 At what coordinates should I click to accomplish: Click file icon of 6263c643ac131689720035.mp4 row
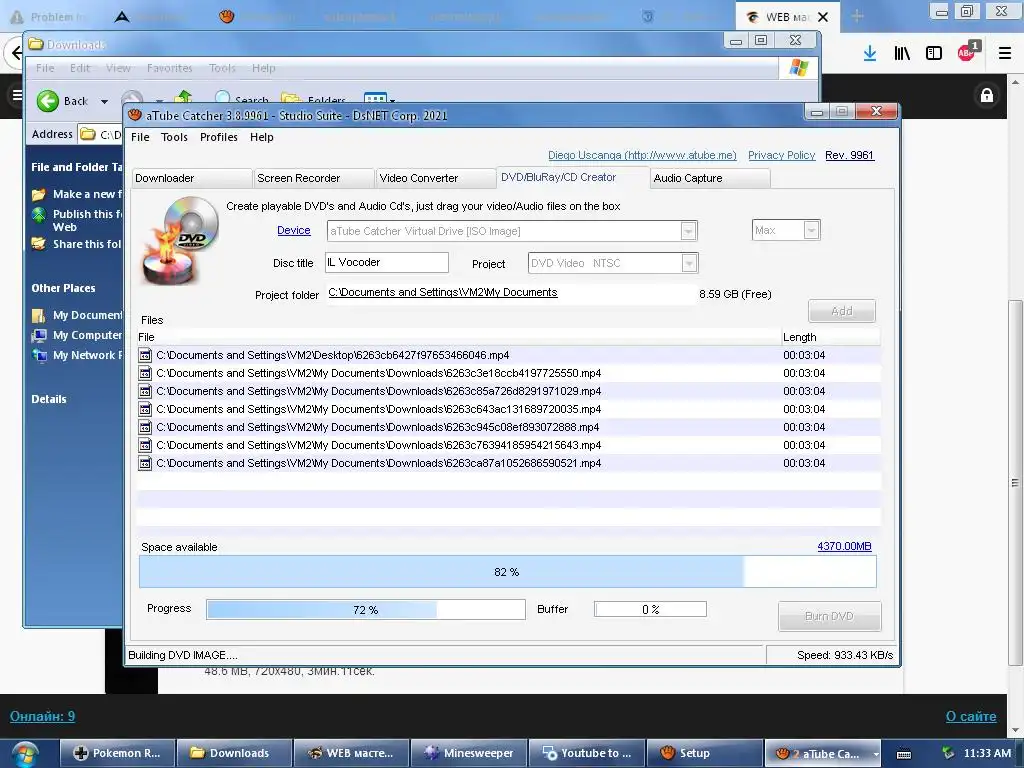click(145, 409)
